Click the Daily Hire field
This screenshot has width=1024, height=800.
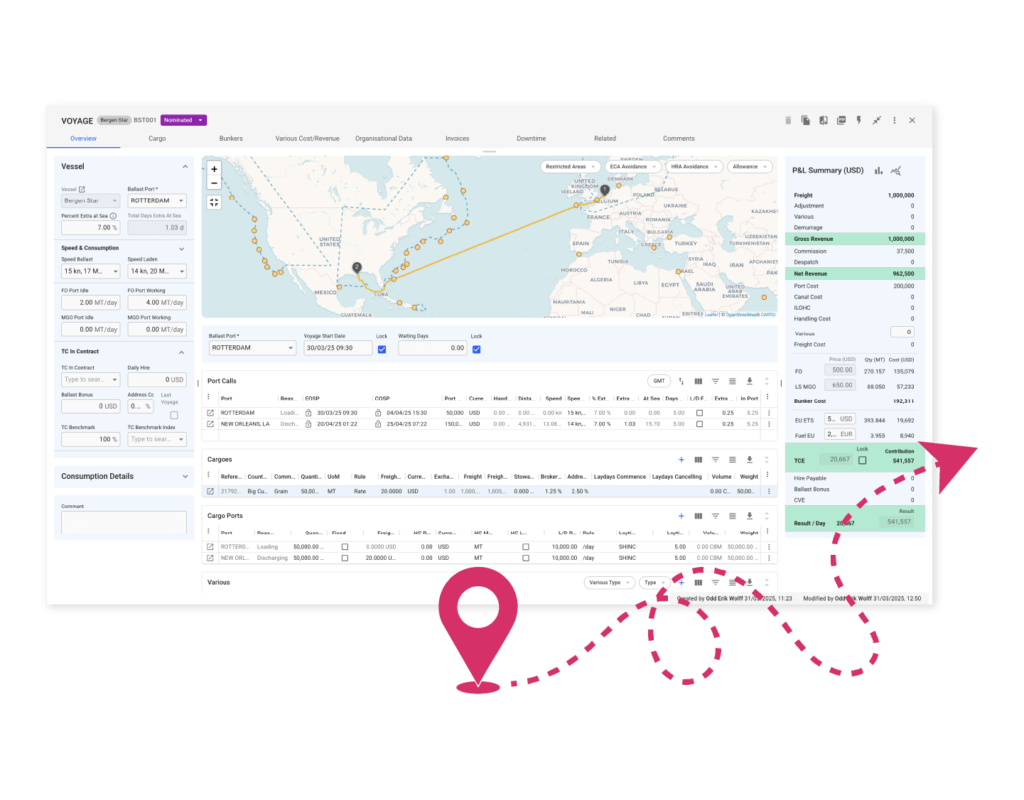tap(157, 379)
